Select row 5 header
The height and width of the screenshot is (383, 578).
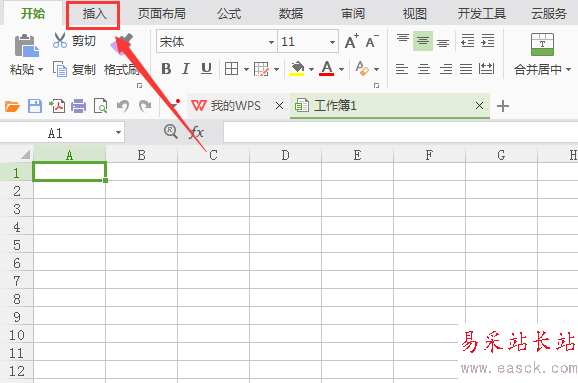[17, 245]
